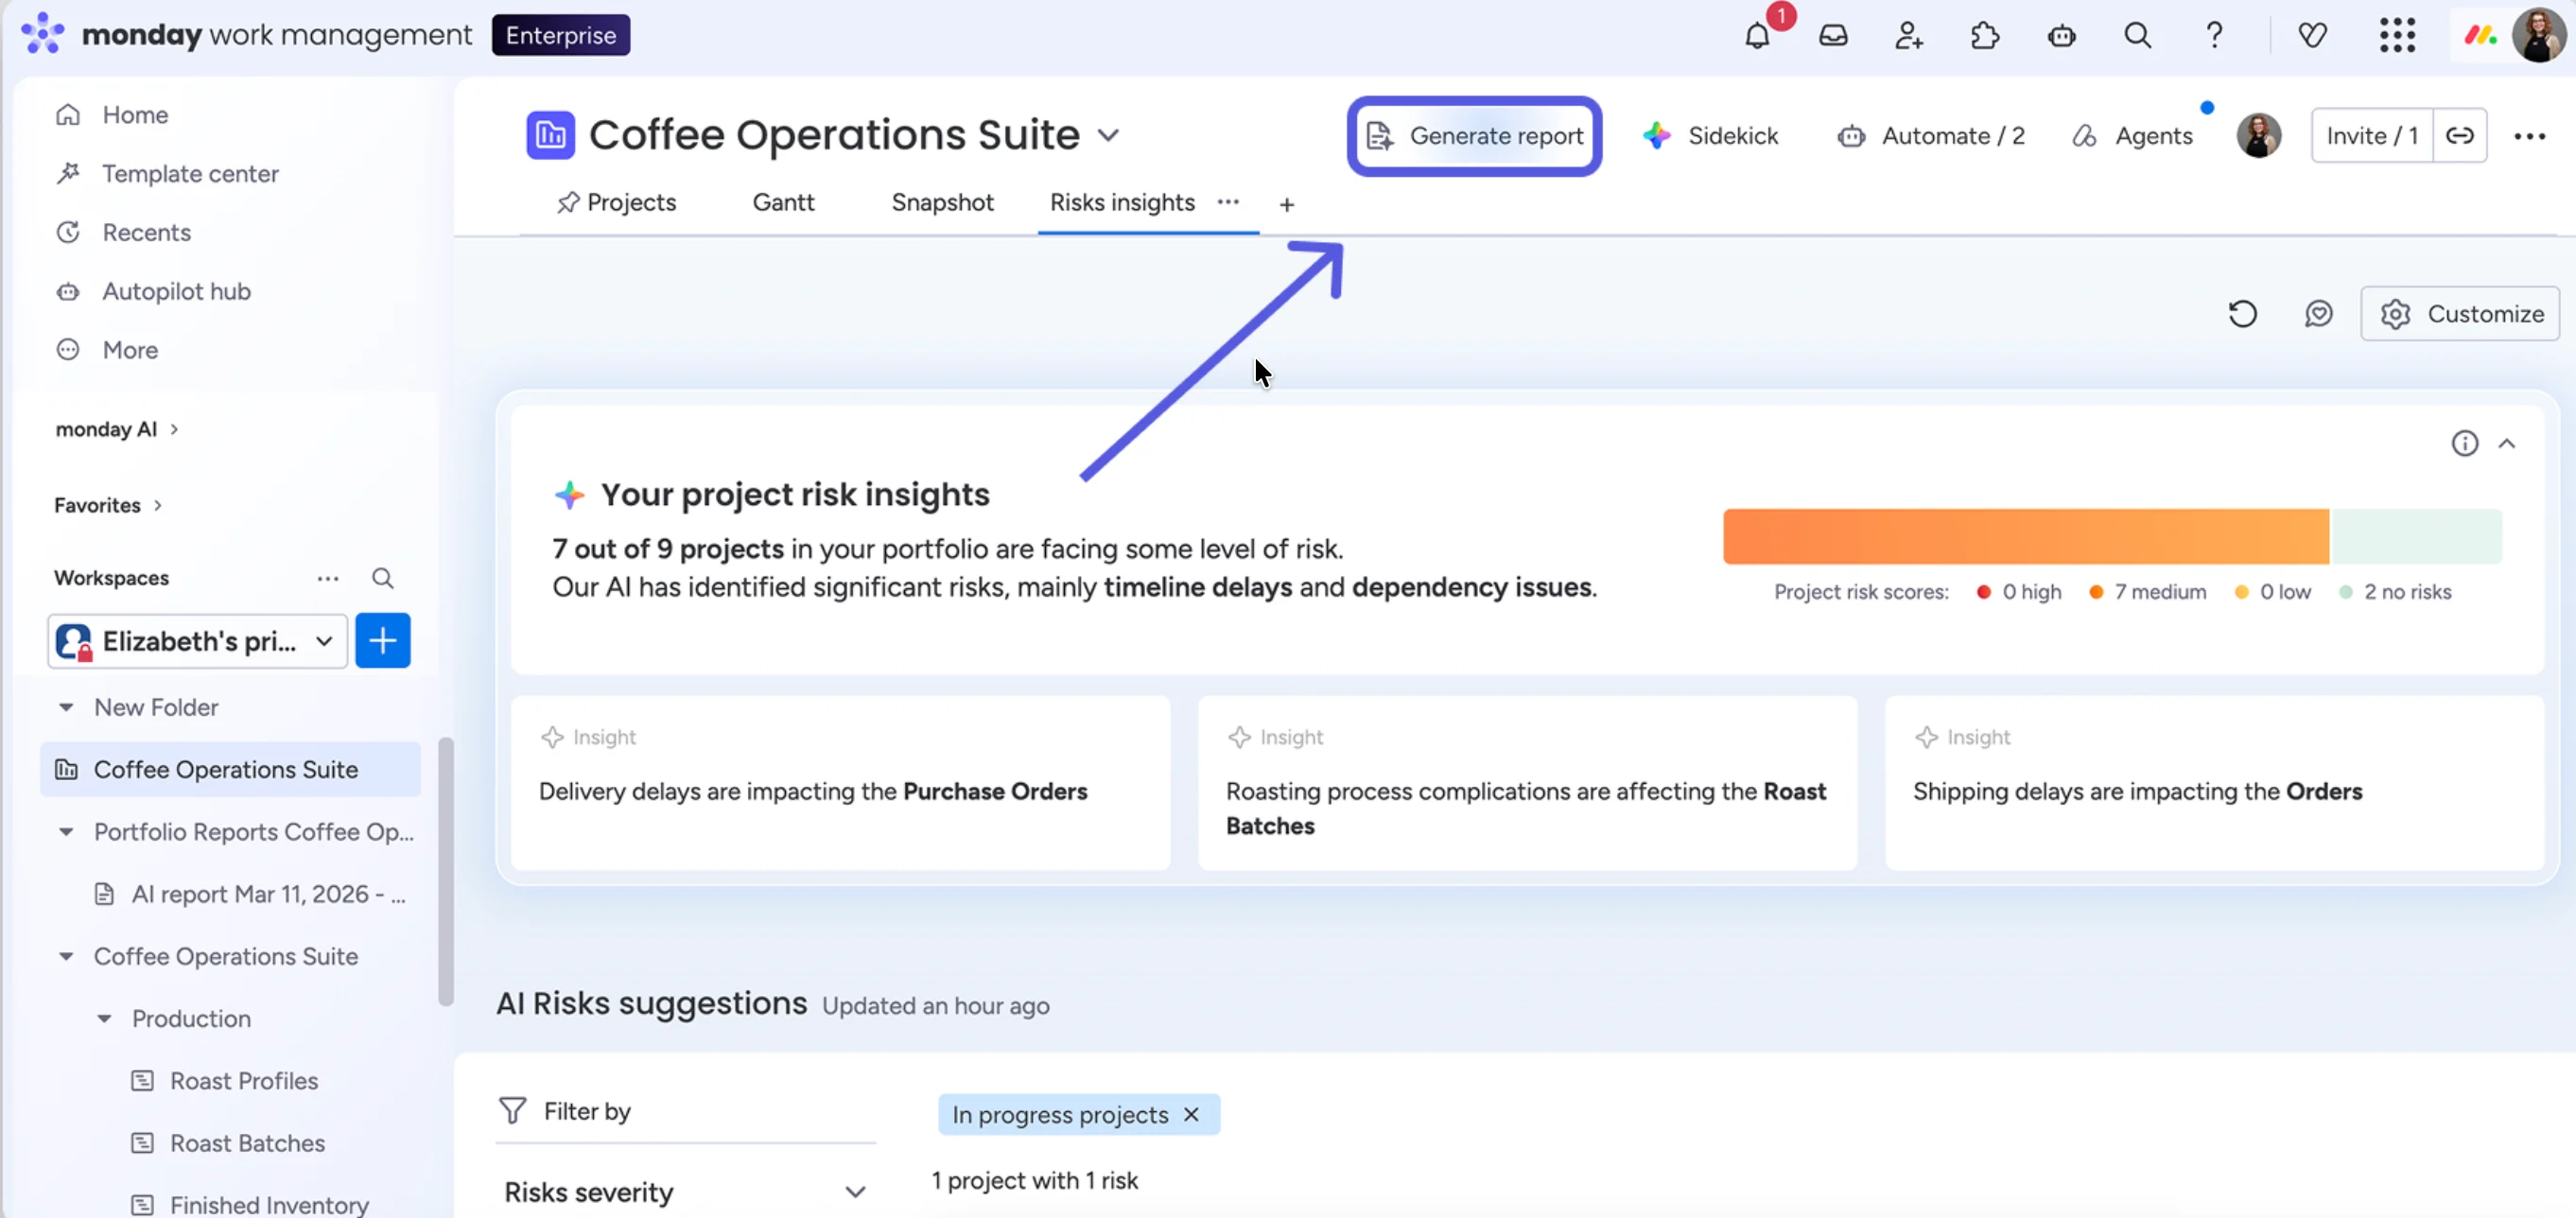Screen dimensions: 2576x1218
Task: Open the notifications bell
Action: pyautogui.click(x=1757, y=36)
